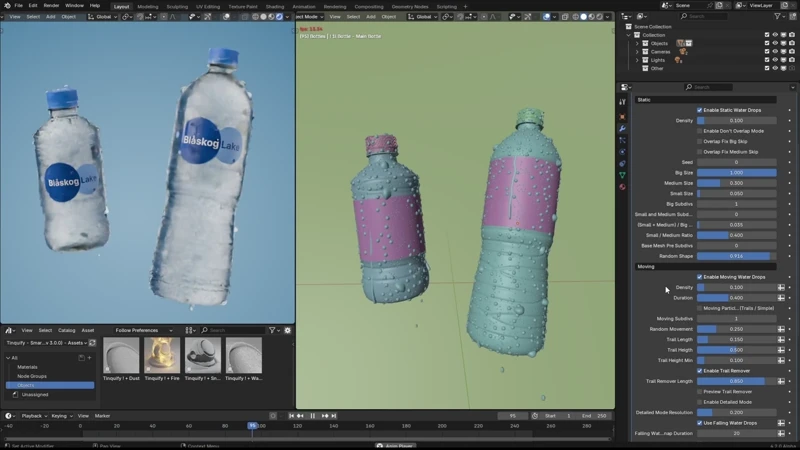Click the pause playback button
800x450 pixels.
click(x=313, y=416)
